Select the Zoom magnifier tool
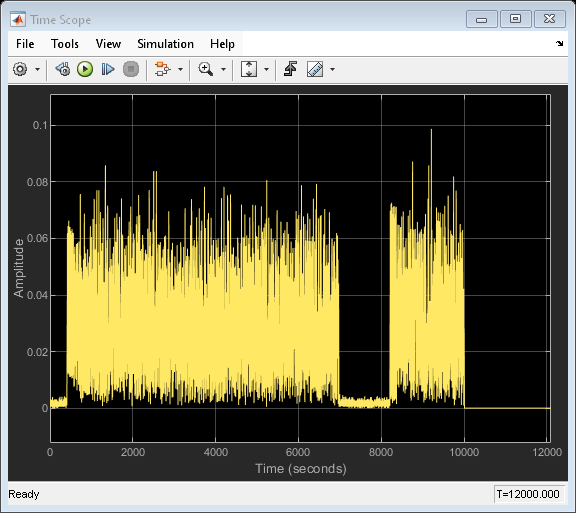The image size is (576, 513). click(x=206, y=69)
